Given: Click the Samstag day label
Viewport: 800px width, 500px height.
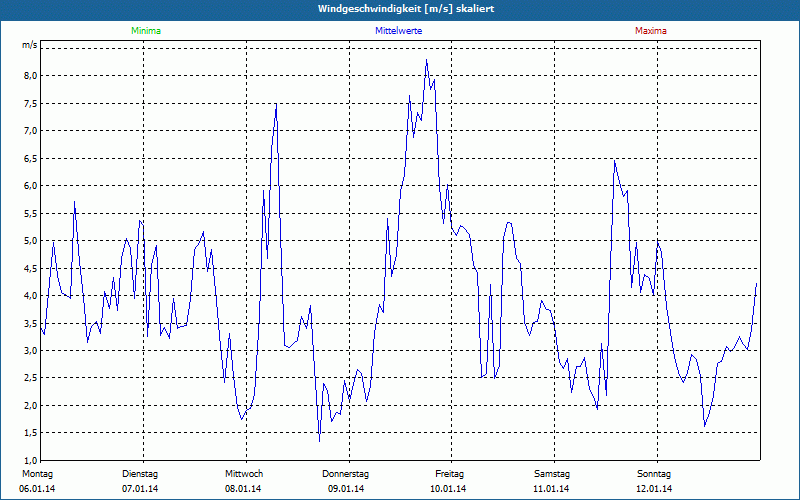Looking at the screenshot, I should 552,474.
